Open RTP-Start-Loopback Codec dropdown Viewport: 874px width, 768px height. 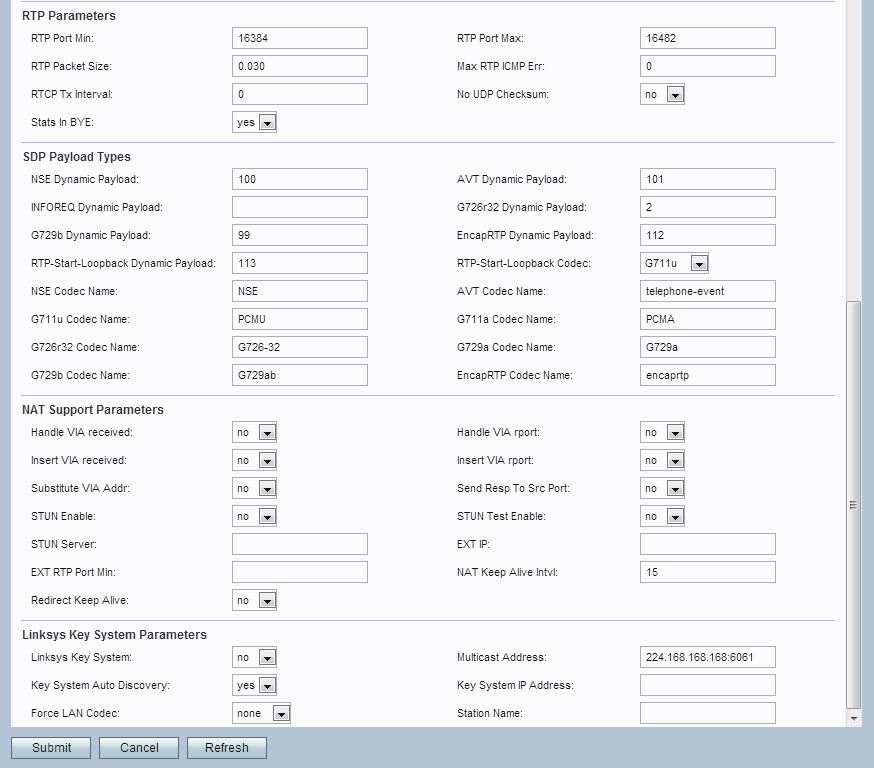pyautogui.click(x=675, y=263)
